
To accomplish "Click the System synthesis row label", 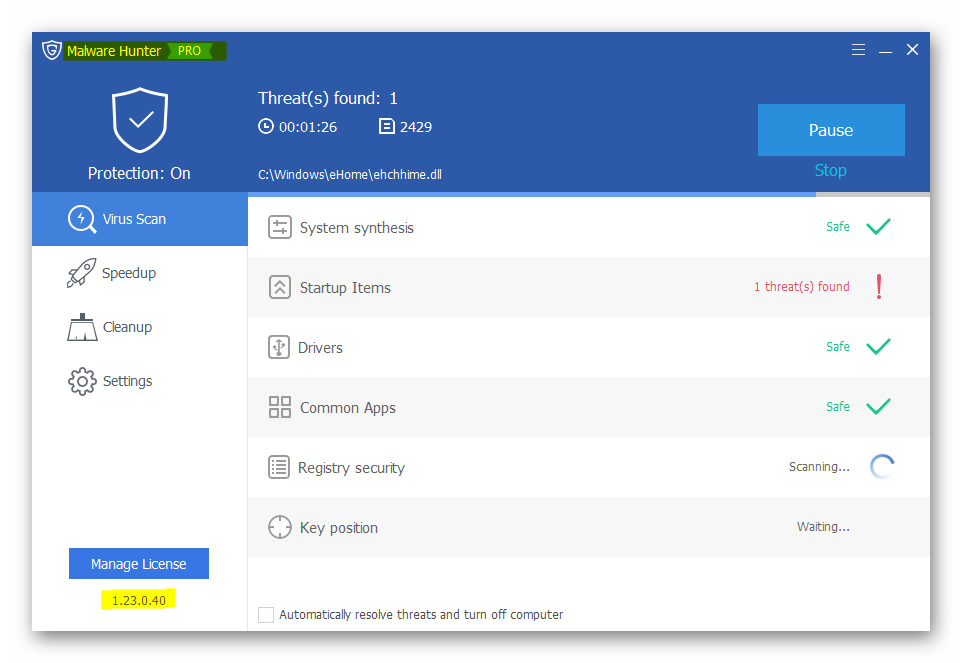I will click(356, 228).
